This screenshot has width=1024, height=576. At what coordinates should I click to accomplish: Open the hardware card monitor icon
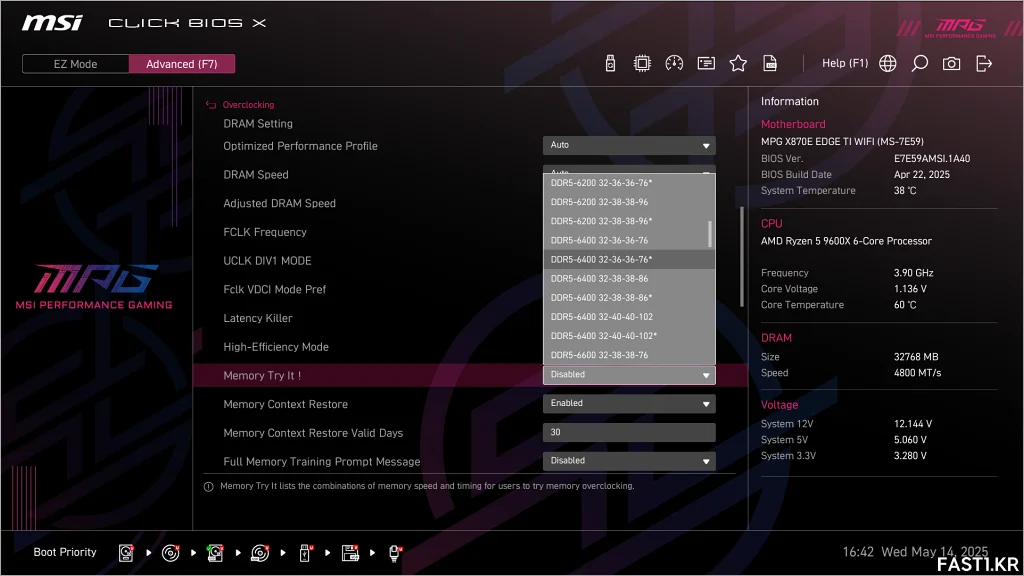tap(706, 63)
